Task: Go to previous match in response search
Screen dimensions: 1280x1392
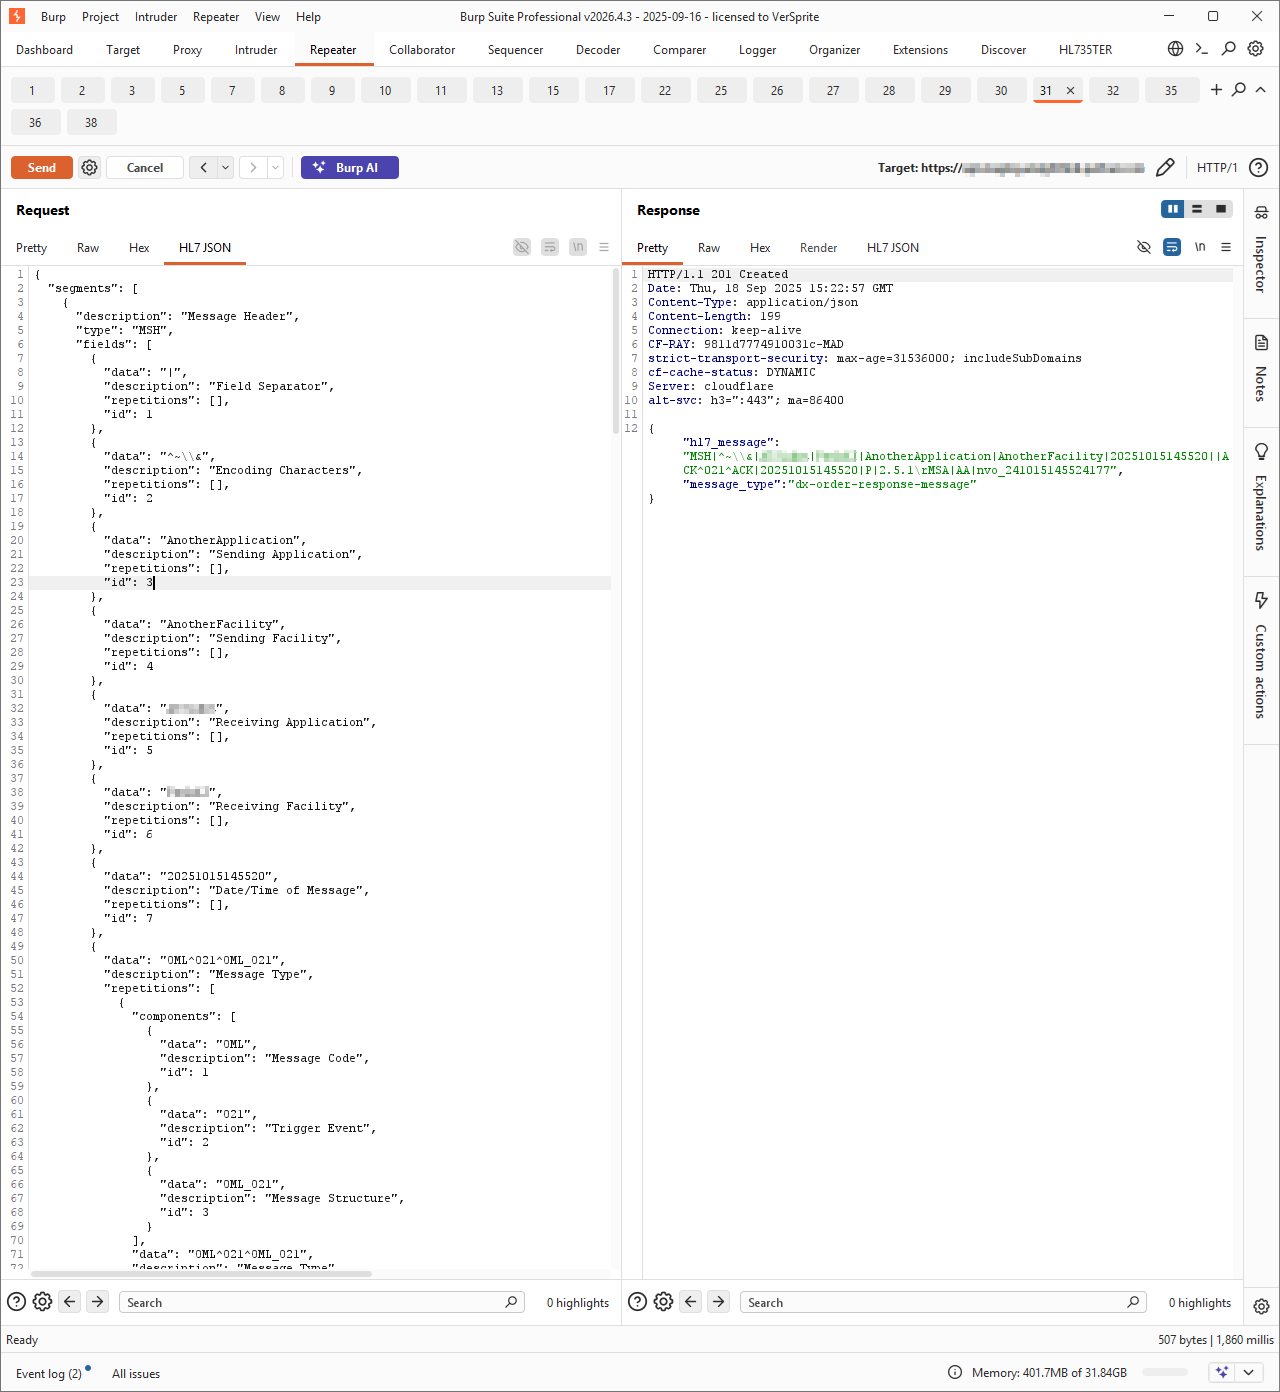Action: point(691,1302)
